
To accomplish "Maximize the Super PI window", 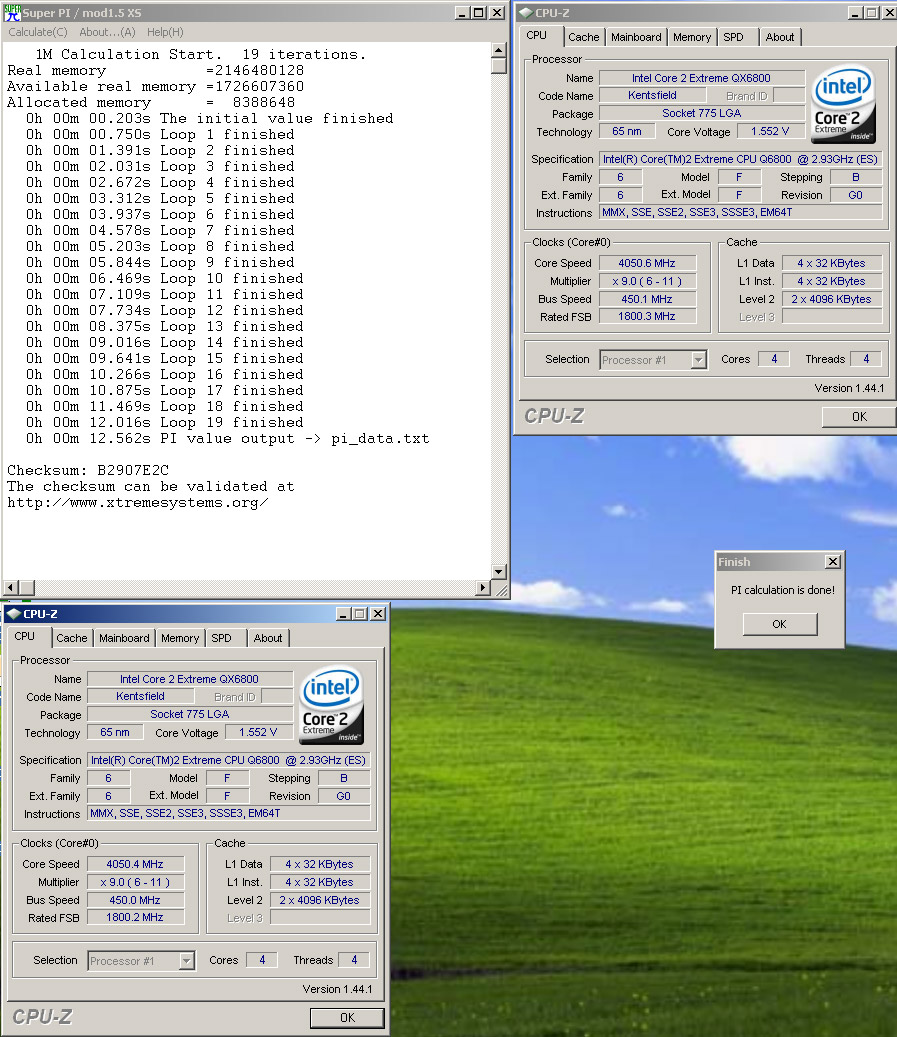I will 478,13.
